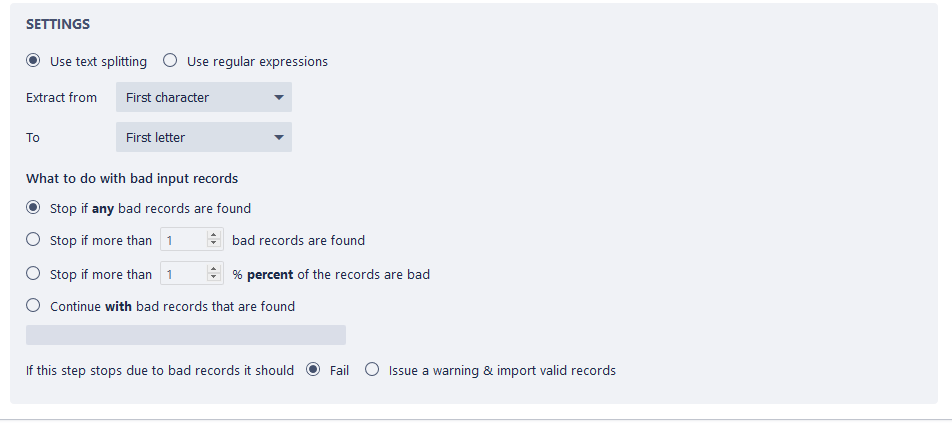Open the To dropdown showing First letter
This screenshot has width=952, height=426.
[203, 137]
